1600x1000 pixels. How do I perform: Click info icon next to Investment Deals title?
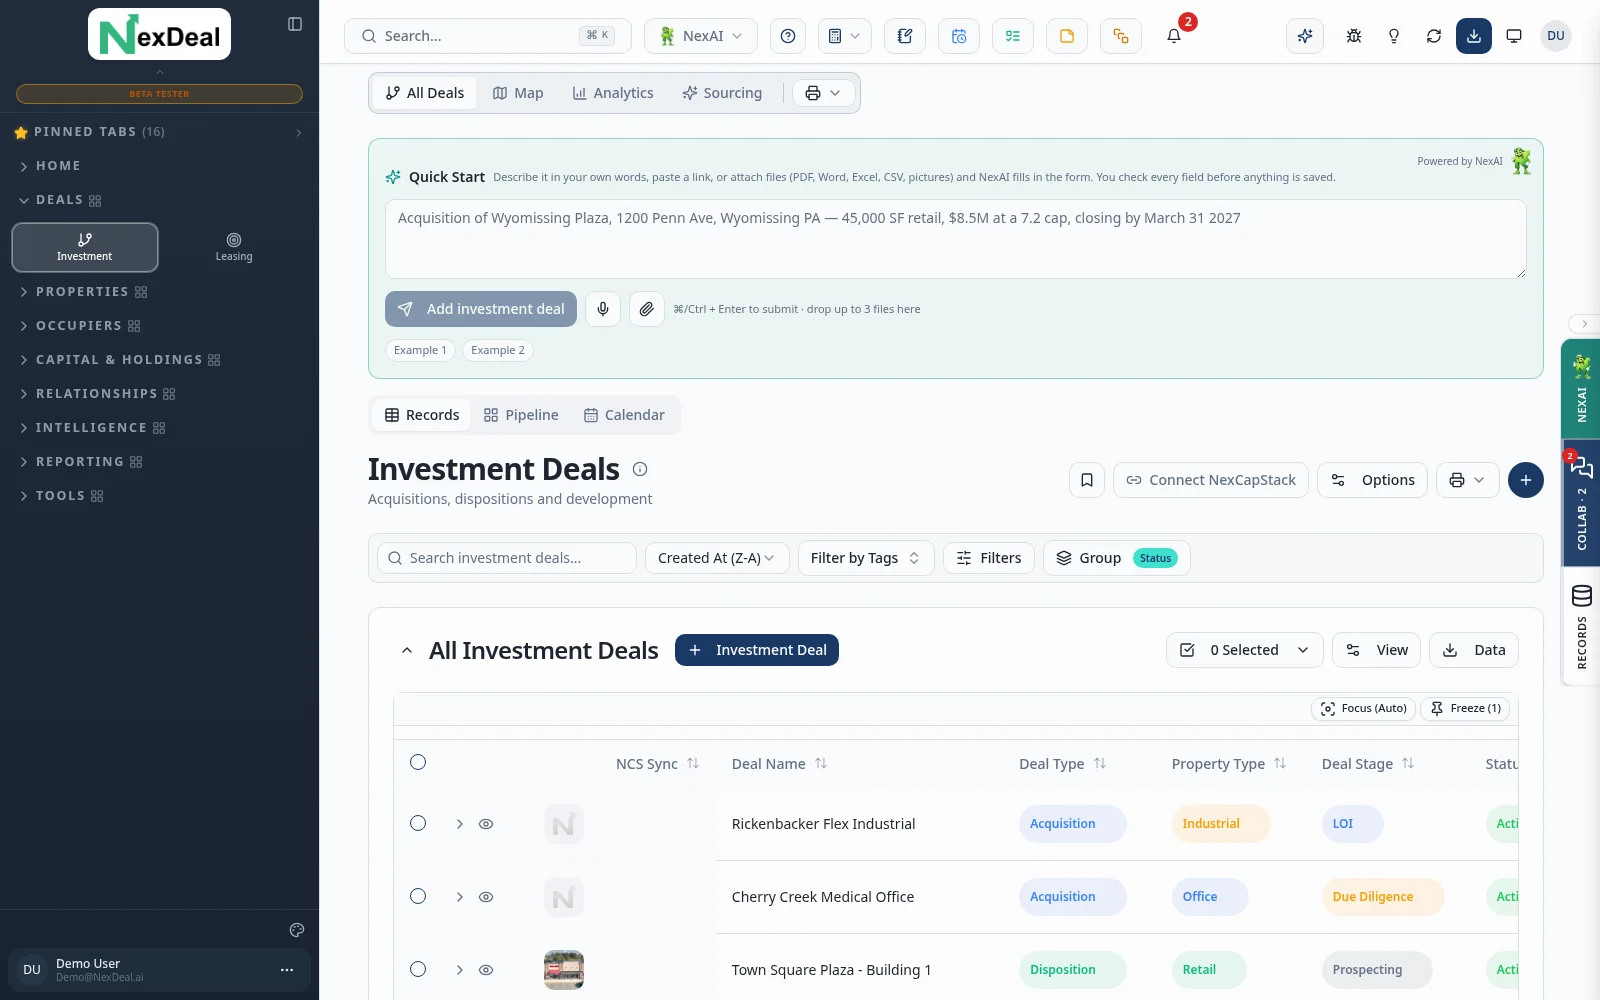pos(640,469)
